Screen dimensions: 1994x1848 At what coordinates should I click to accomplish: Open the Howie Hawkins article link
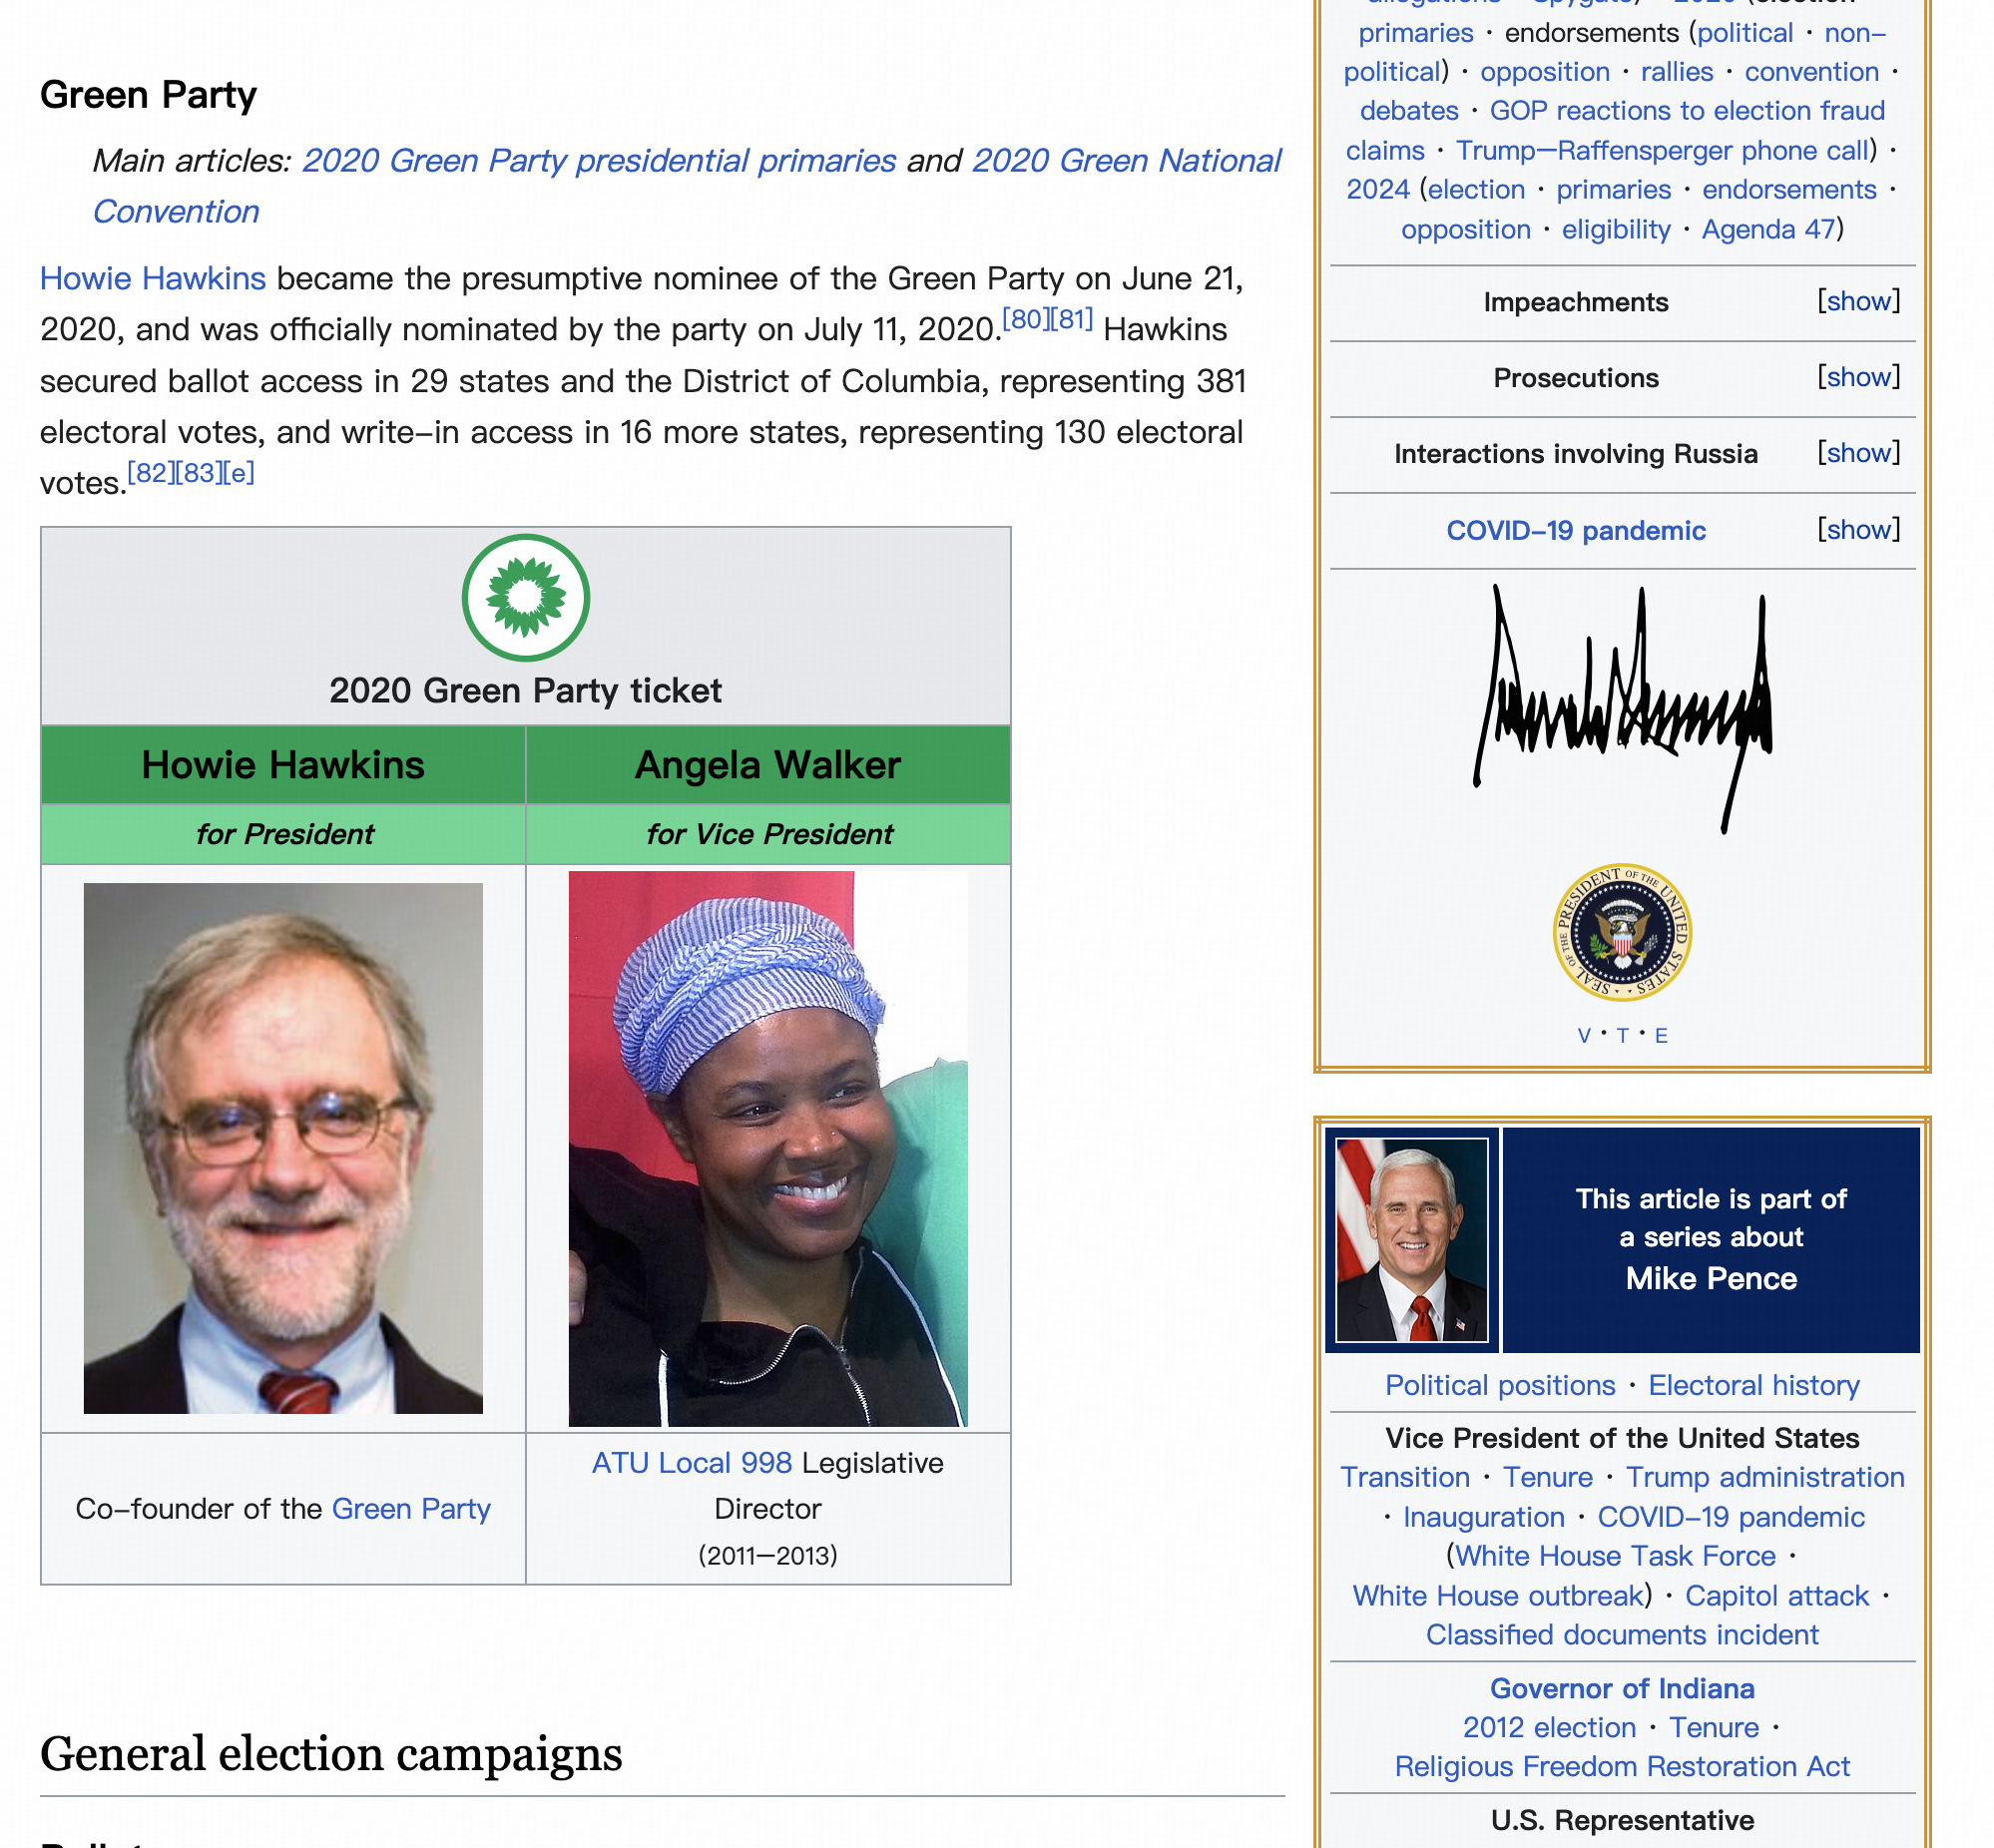click(152, 278)
